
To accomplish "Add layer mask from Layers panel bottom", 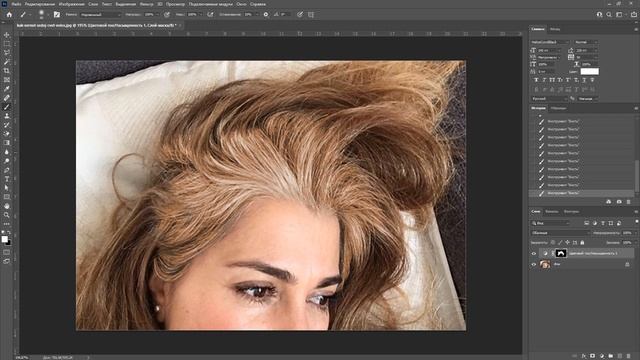I will [x=593, y=356].
